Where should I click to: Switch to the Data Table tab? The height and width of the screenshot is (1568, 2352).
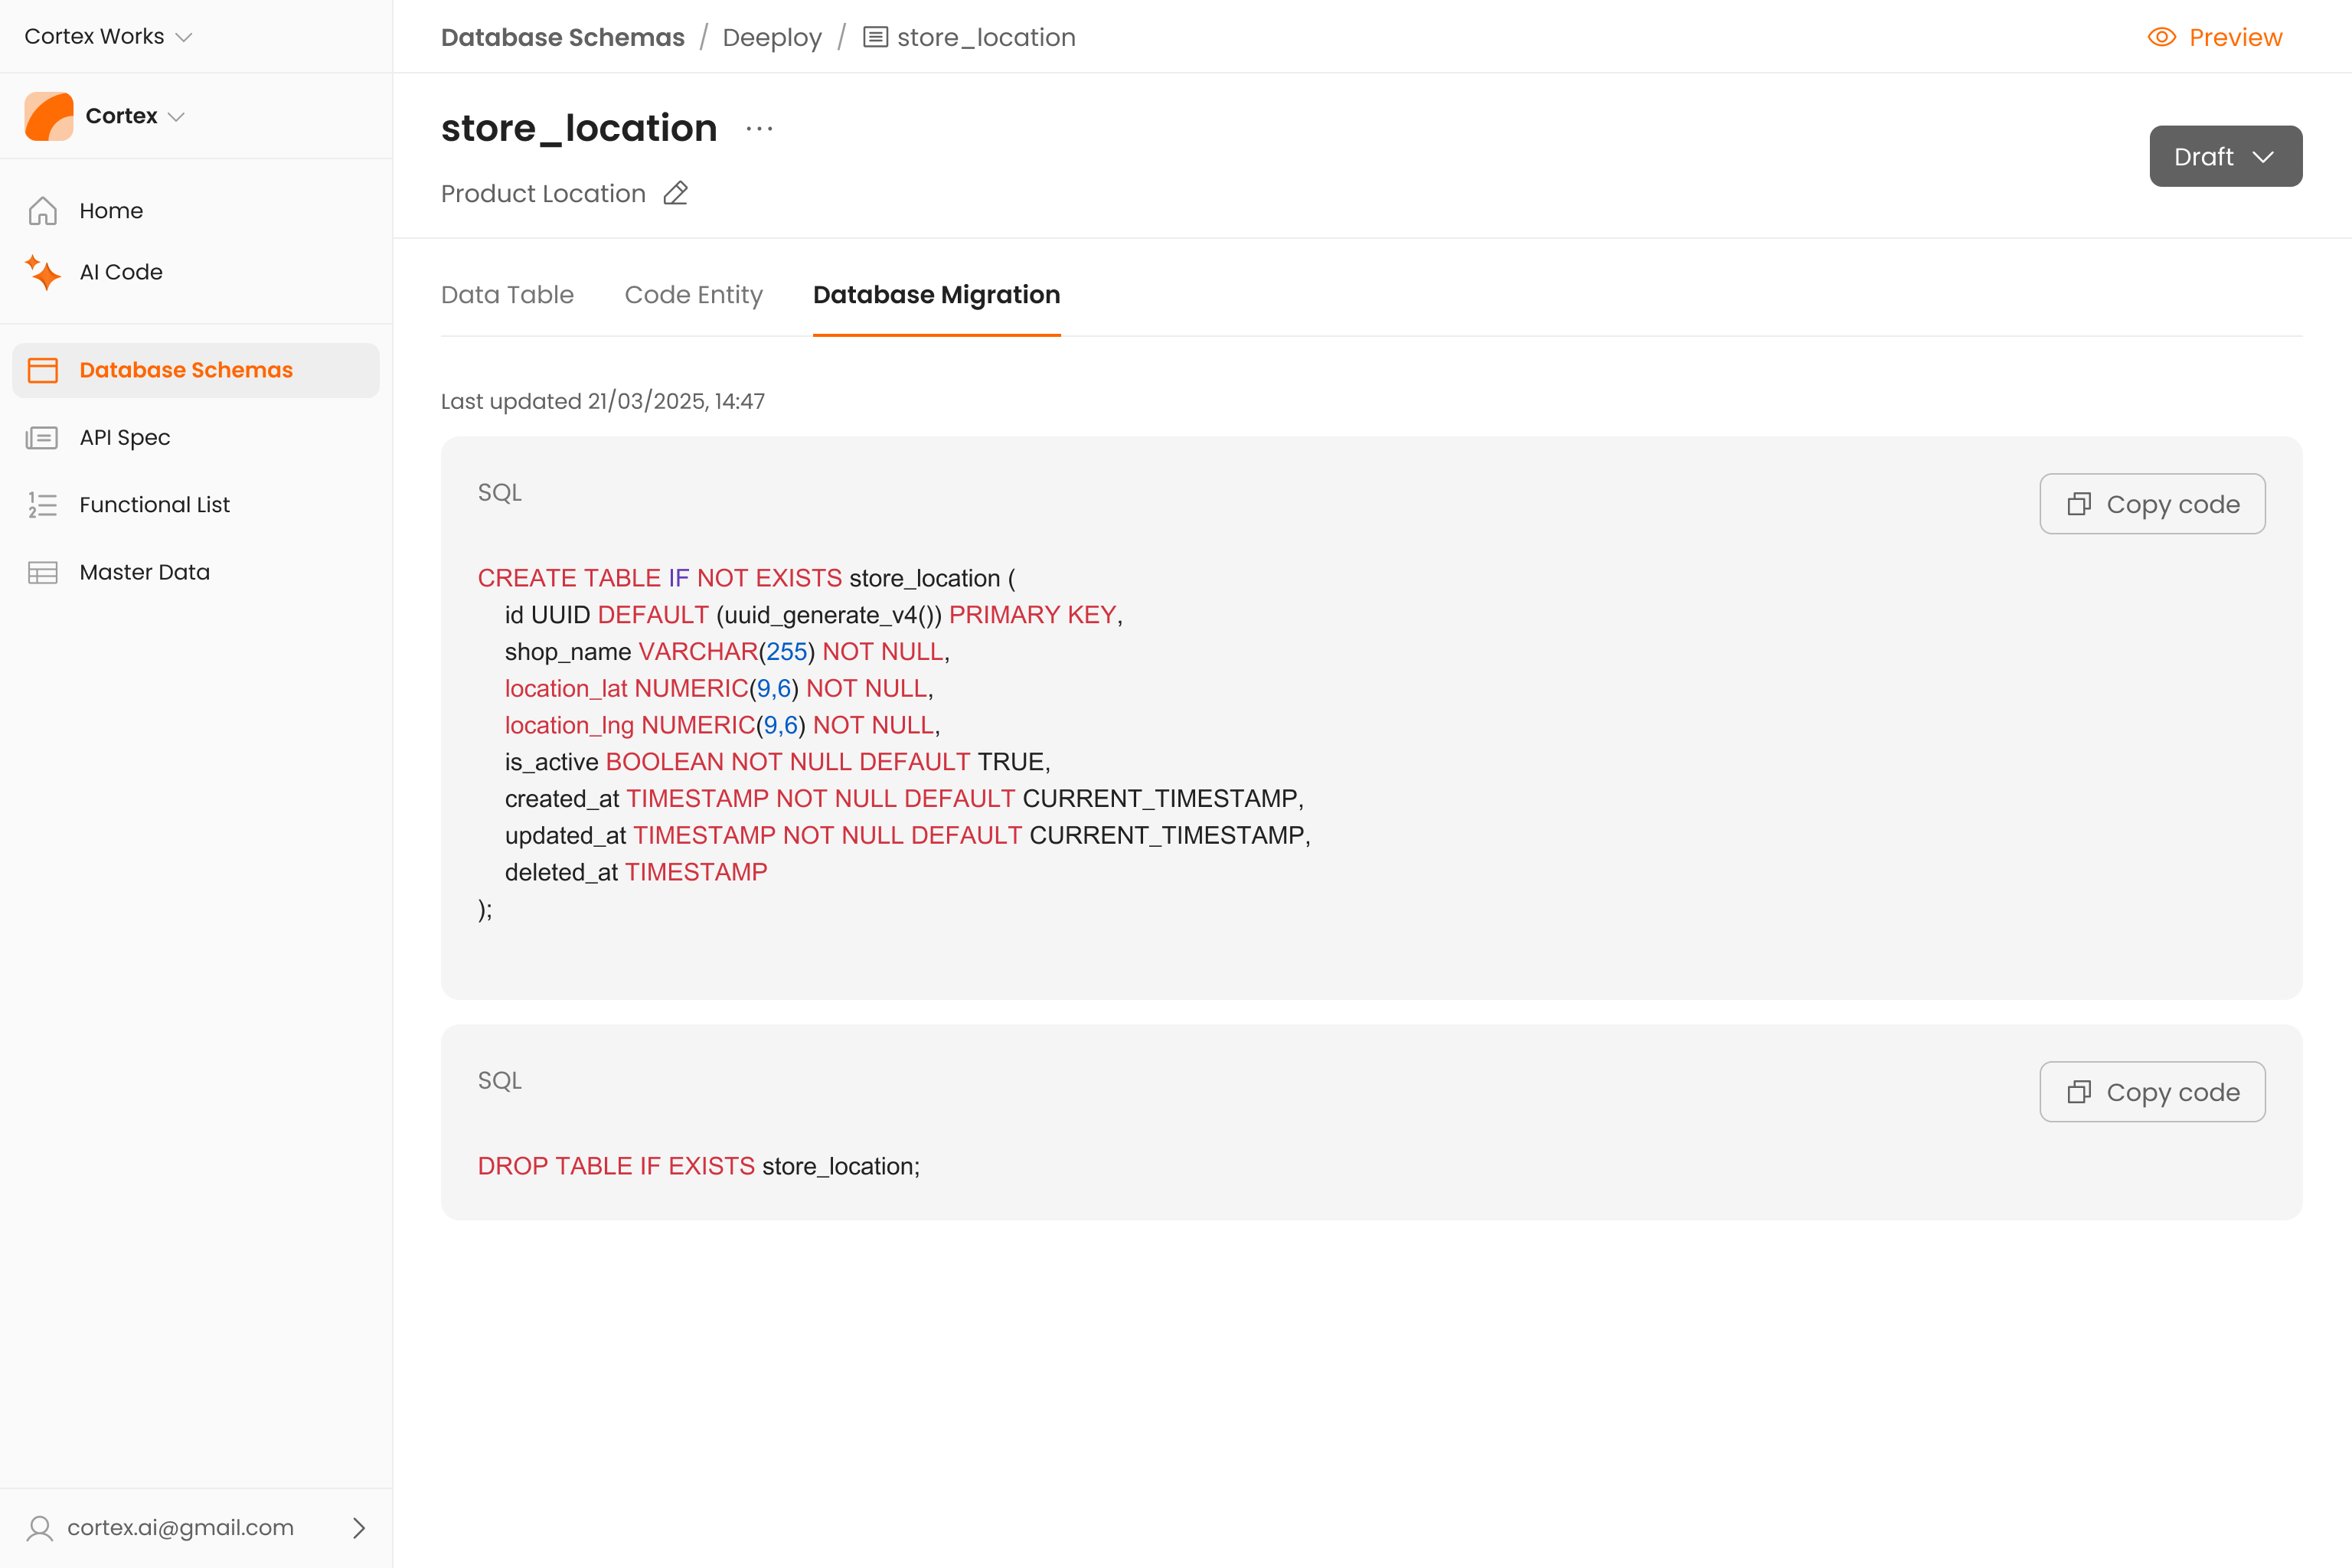[507, 295]
